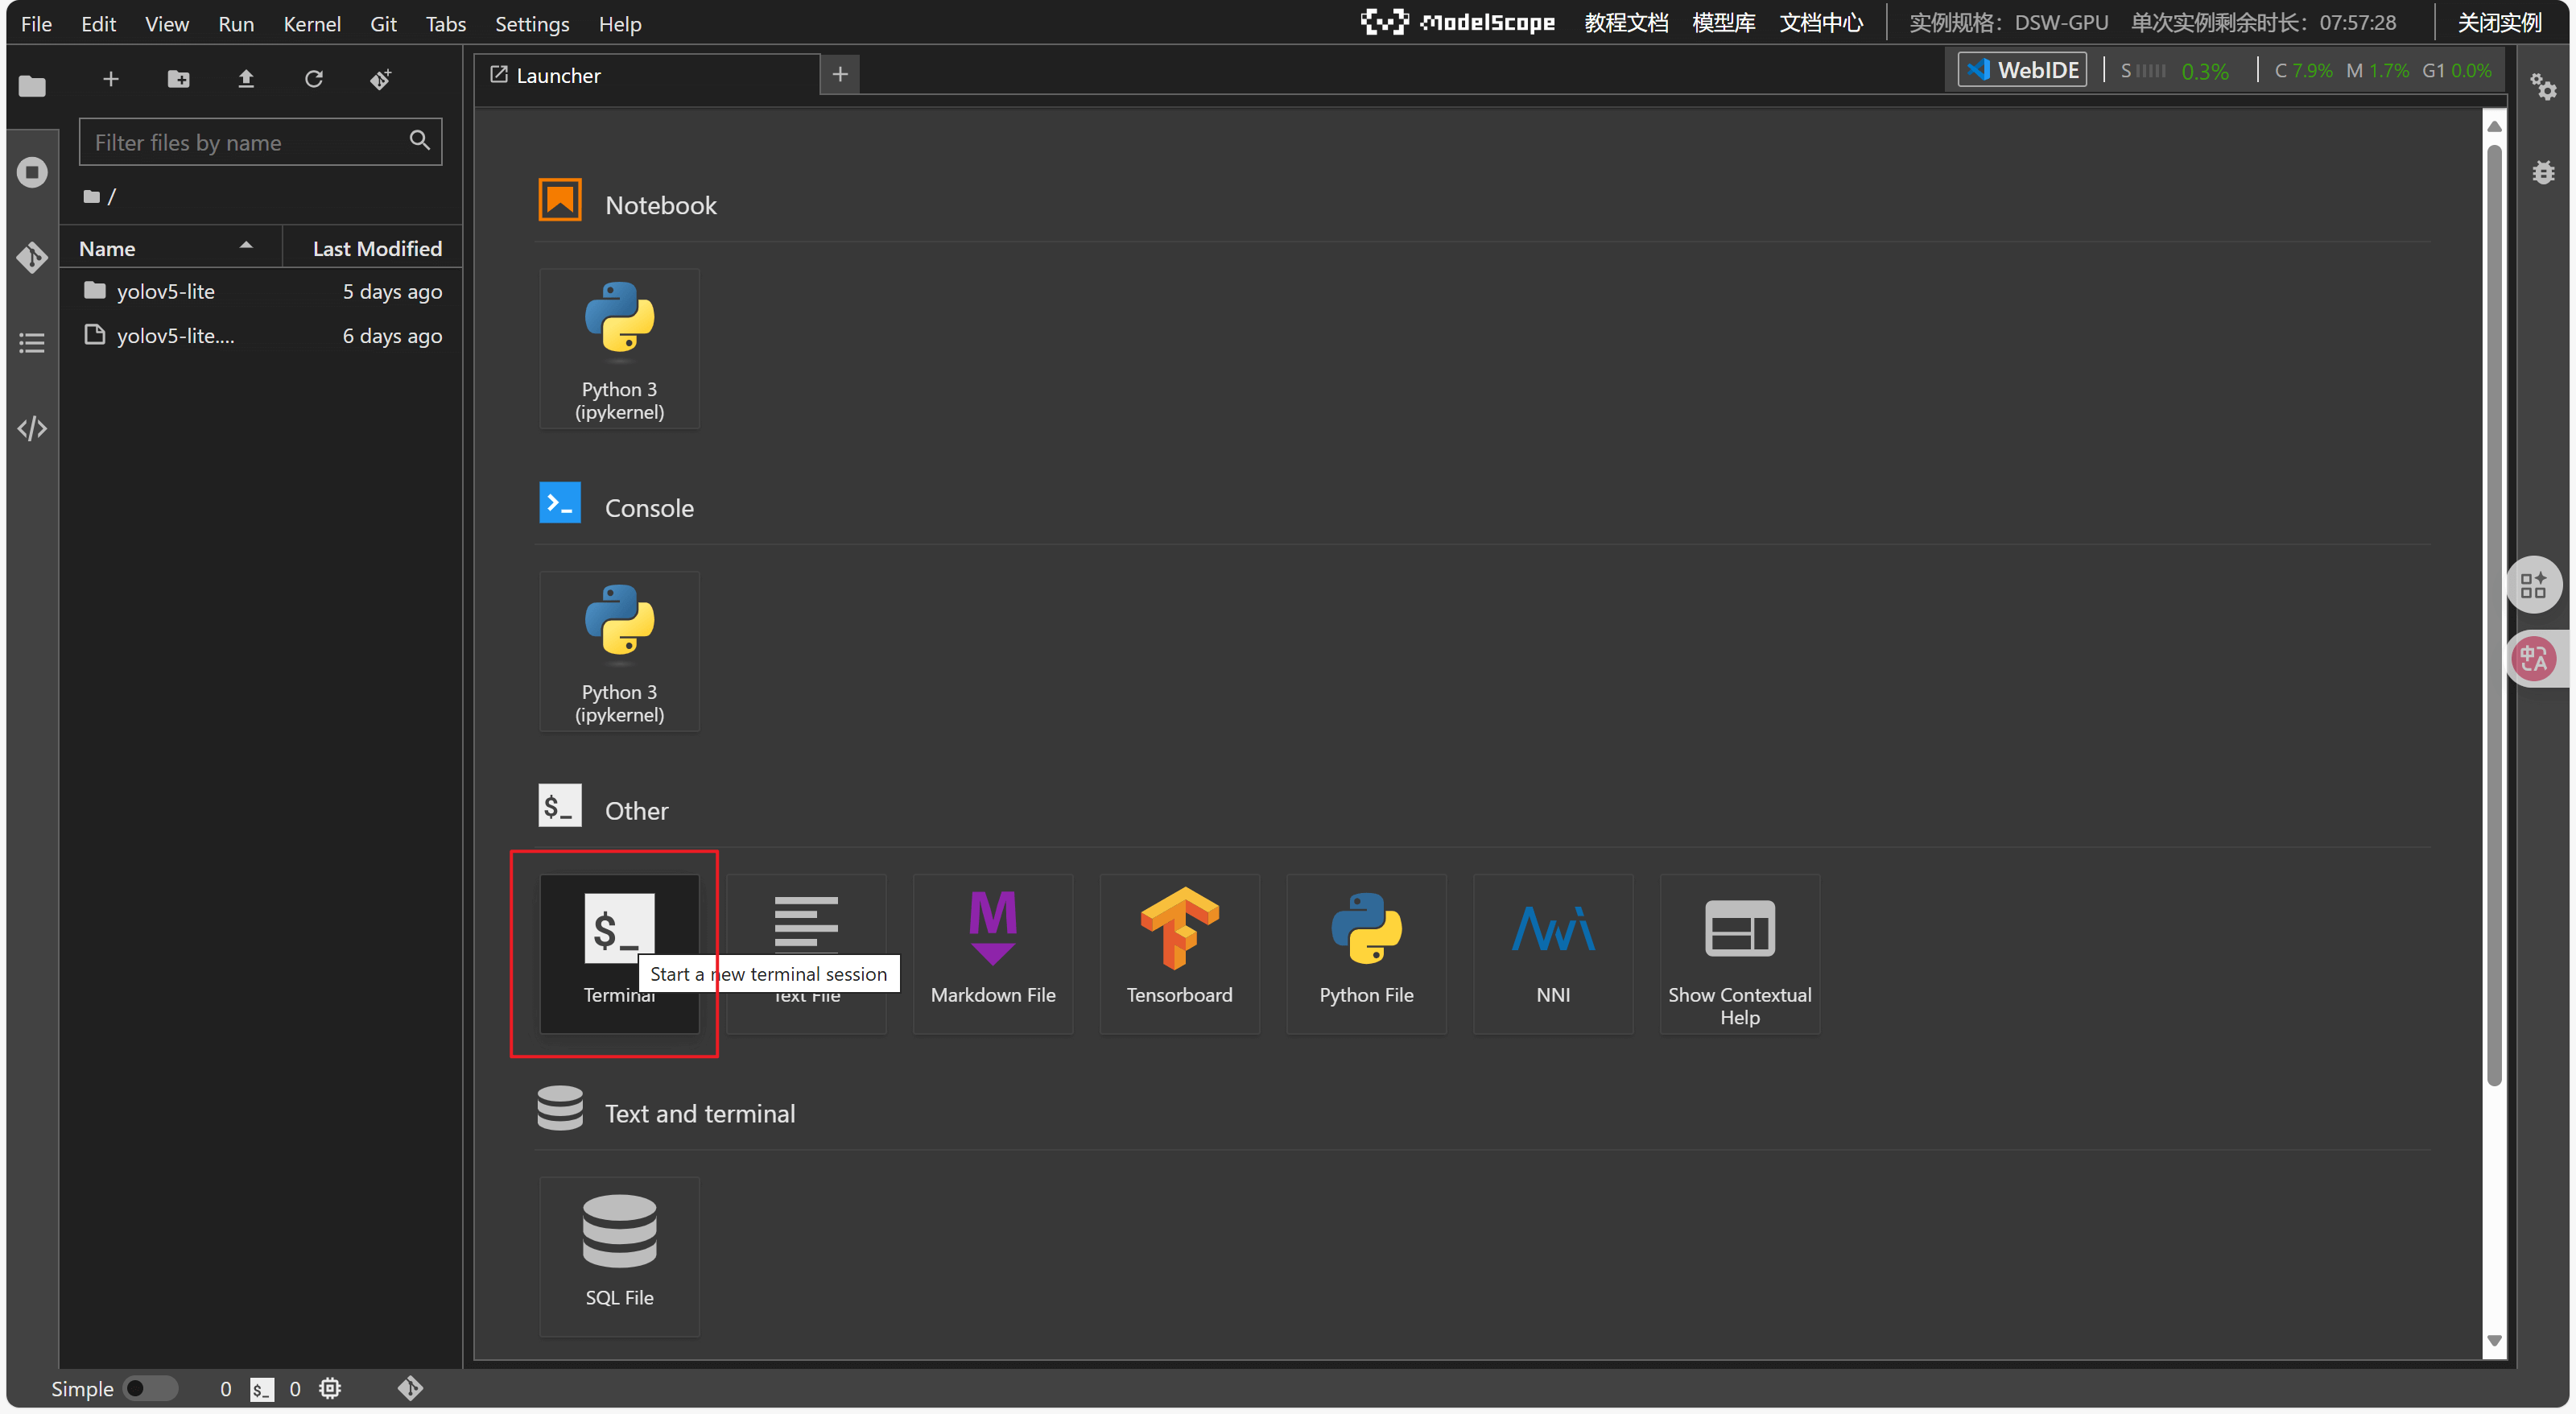The width and height of the screenshot is (2576, 1414).
Task: Click the WebIDE button
Action: [2022, 70]
